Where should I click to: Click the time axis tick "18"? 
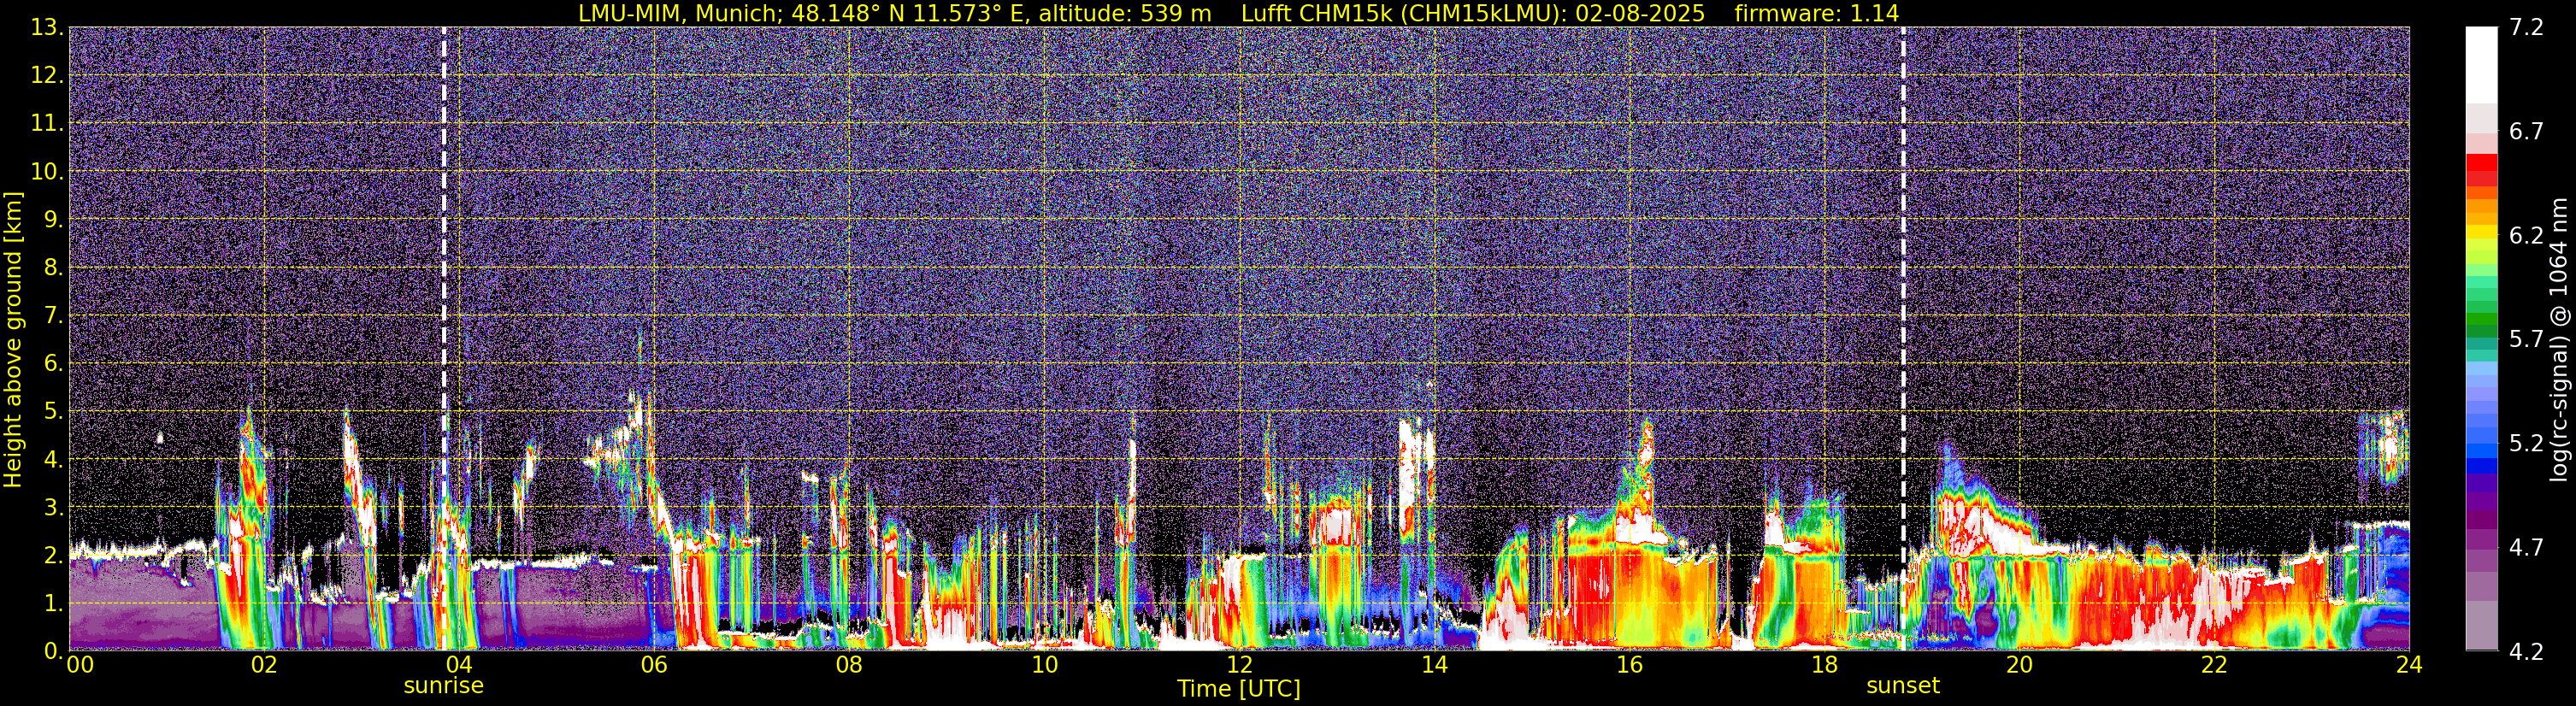pyautogui.click(x=1824, y=665)
